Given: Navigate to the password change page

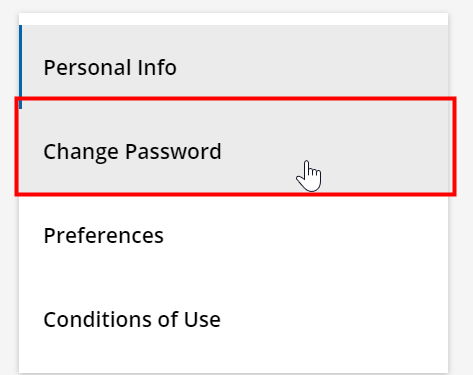Looking at the screenshot, I should 234,151.
